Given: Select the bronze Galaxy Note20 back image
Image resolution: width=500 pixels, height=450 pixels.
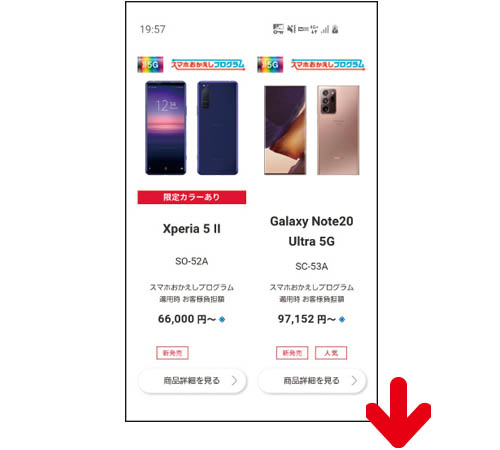Looking at the screenshot, I should click(338, 130).
